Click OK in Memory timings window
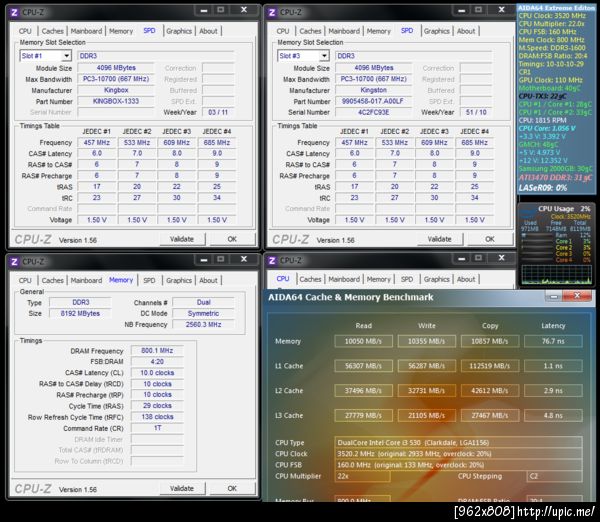 [232, 489]
